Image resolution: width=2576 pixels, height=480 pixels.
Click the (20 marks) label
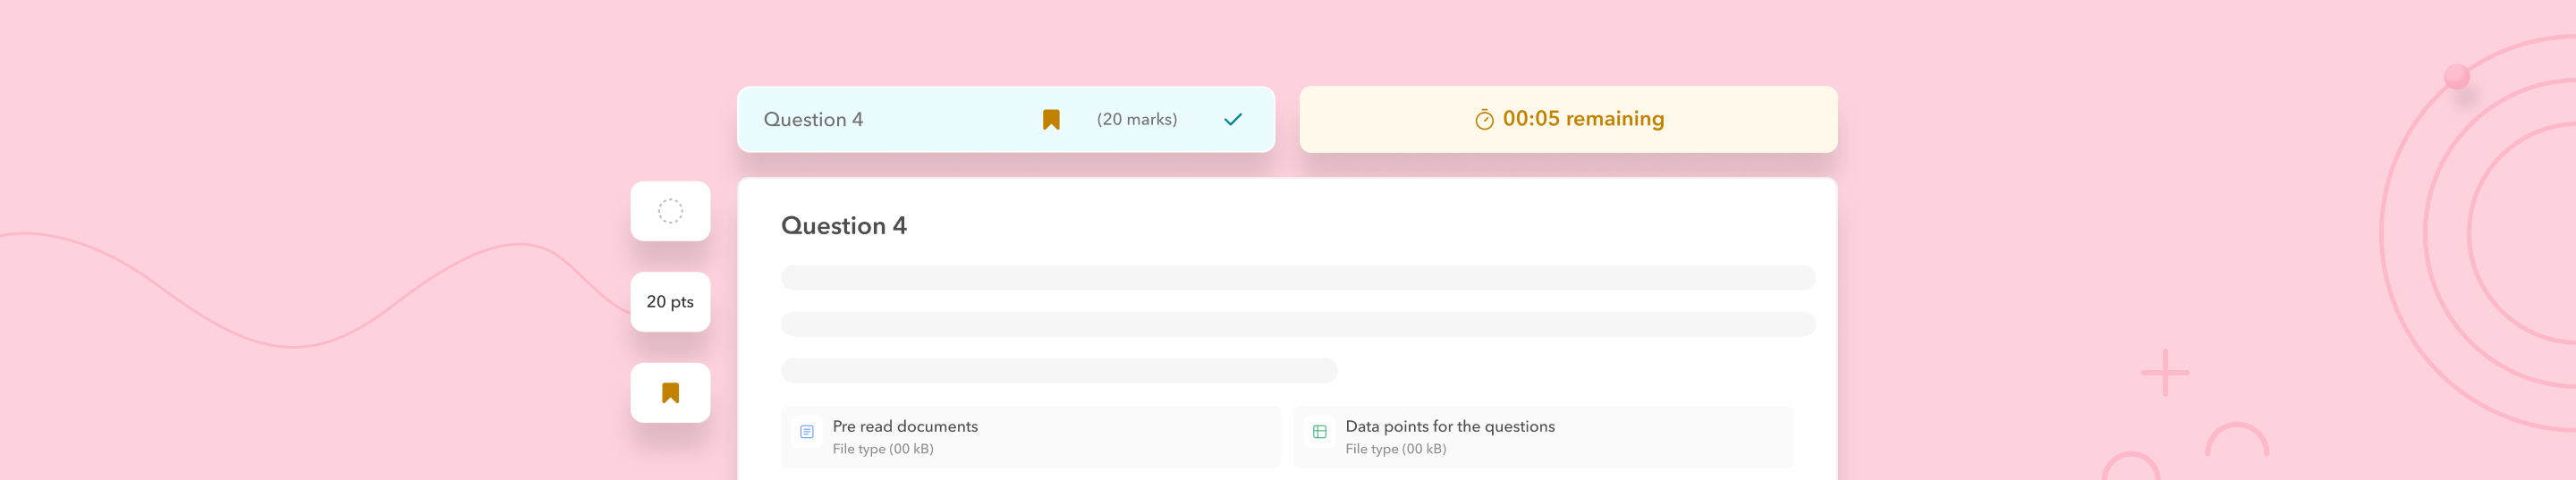(1137, 120)
